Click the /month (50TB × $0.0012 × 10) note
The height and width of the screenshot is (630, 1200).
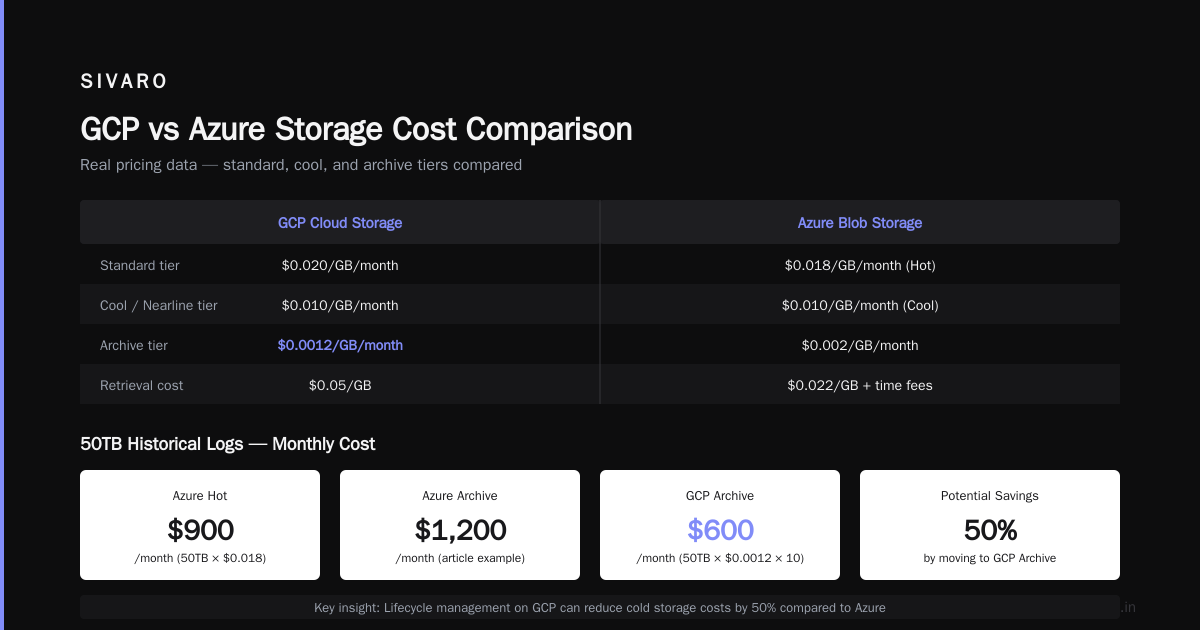(x=720, y=558)
